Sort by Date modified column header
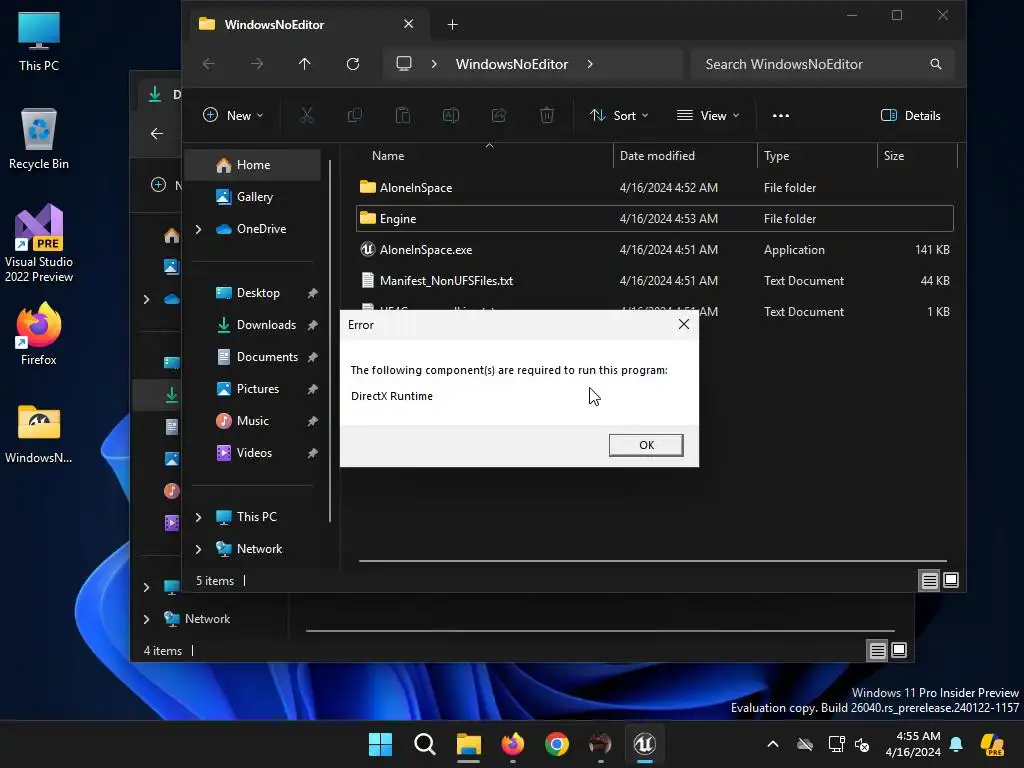Image resolution: width=1024 pixels, height=768 pixels. pos(657,156)
